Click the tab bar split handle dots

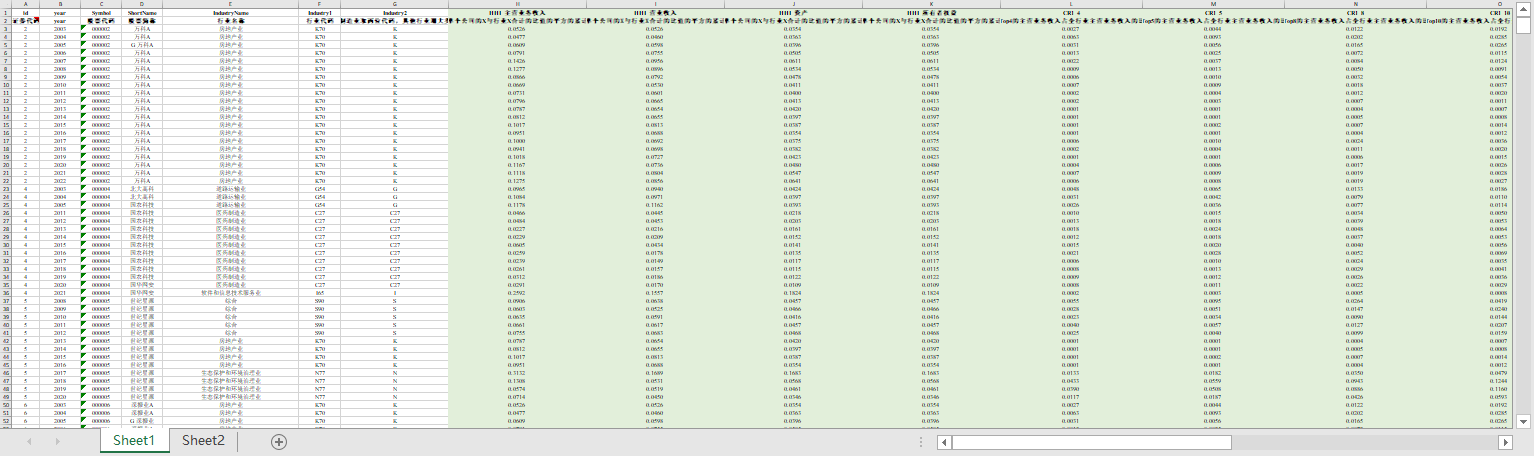tap(920, 441)
